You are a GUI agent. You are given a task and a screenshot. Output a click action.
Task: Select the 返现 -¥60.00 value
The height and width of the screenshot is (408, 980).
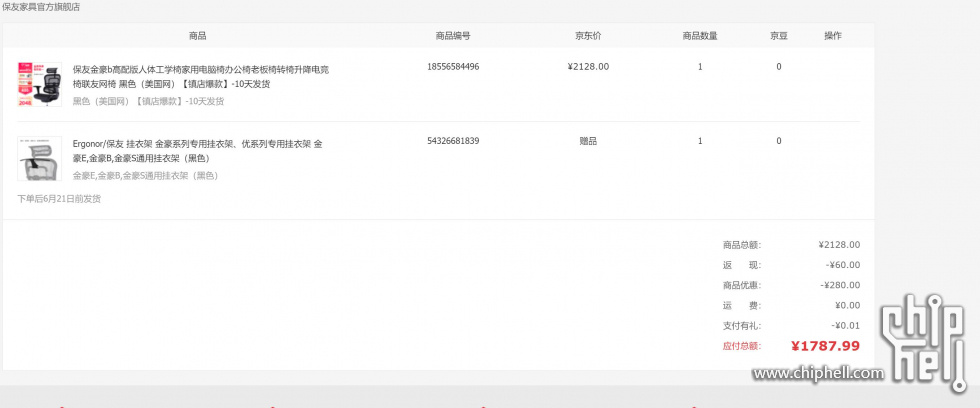842,265
